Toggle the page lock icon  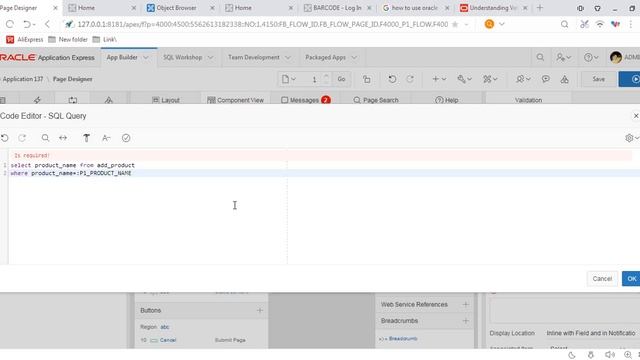tap(367, 79)
